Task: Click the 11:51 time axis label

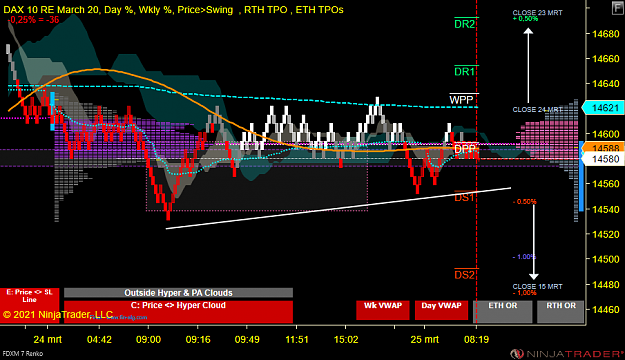Action: click(297, 340)
